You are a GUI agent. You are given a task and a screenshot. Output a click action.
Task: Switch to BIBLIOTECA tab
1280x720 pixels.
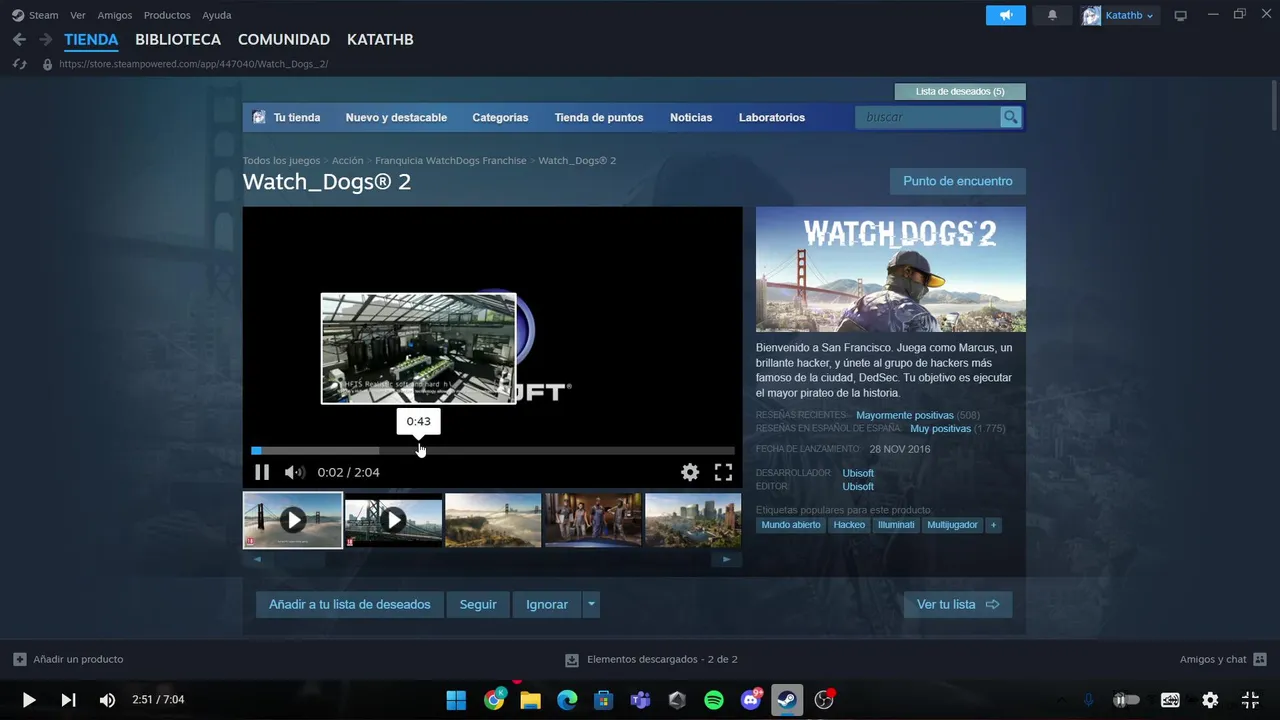(178, 39)
